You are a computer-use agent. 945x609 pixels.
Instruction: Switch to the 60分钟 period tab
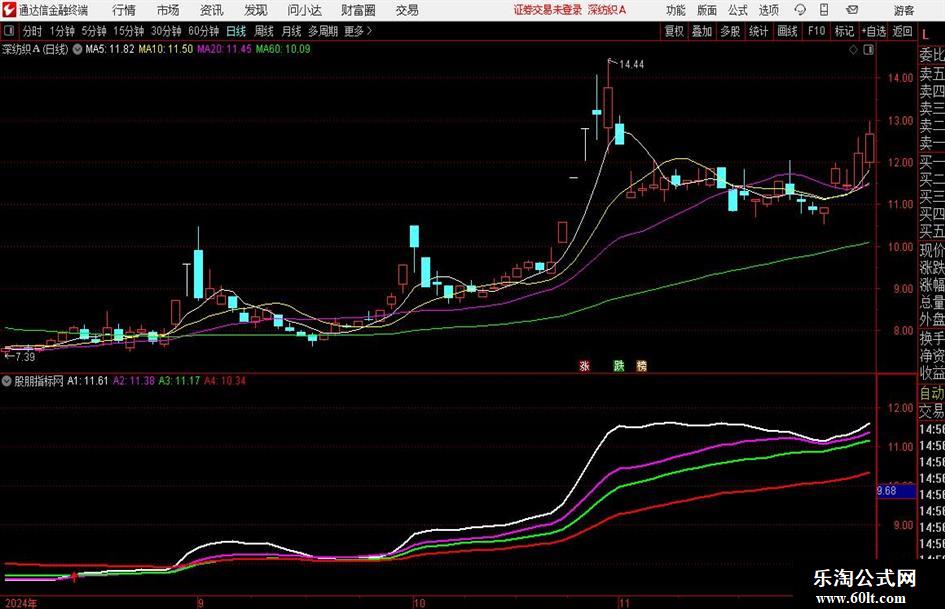pyautogui.click(x=204, y=31)
